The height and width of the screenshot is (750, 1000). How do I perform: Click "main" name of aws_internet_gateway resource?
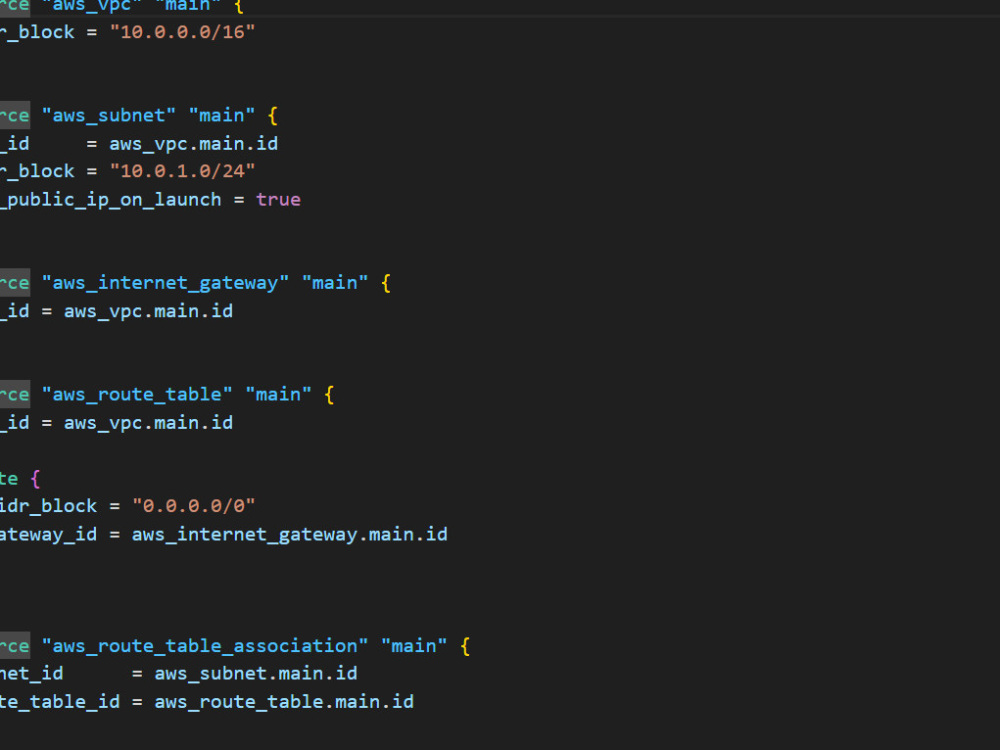pos(335,283)
